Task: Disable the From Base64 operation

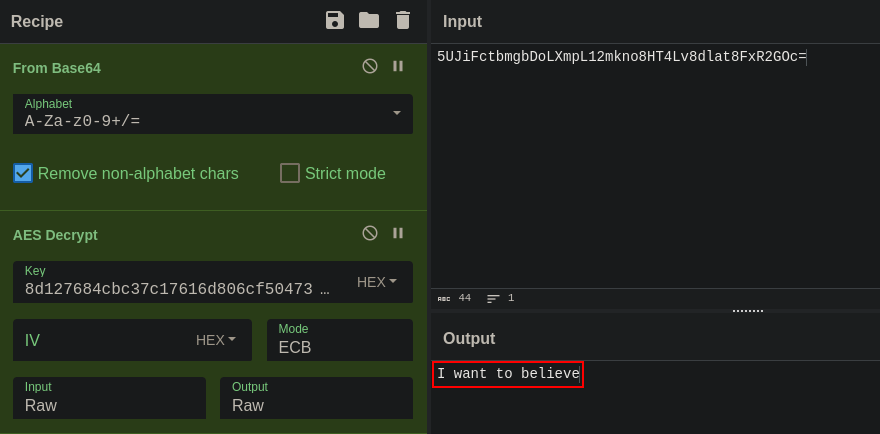Action: coord(370,67)
